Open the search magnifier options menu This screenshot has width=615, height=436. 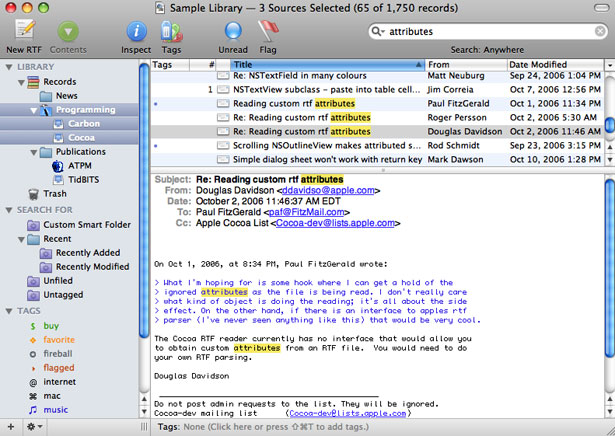378,31
